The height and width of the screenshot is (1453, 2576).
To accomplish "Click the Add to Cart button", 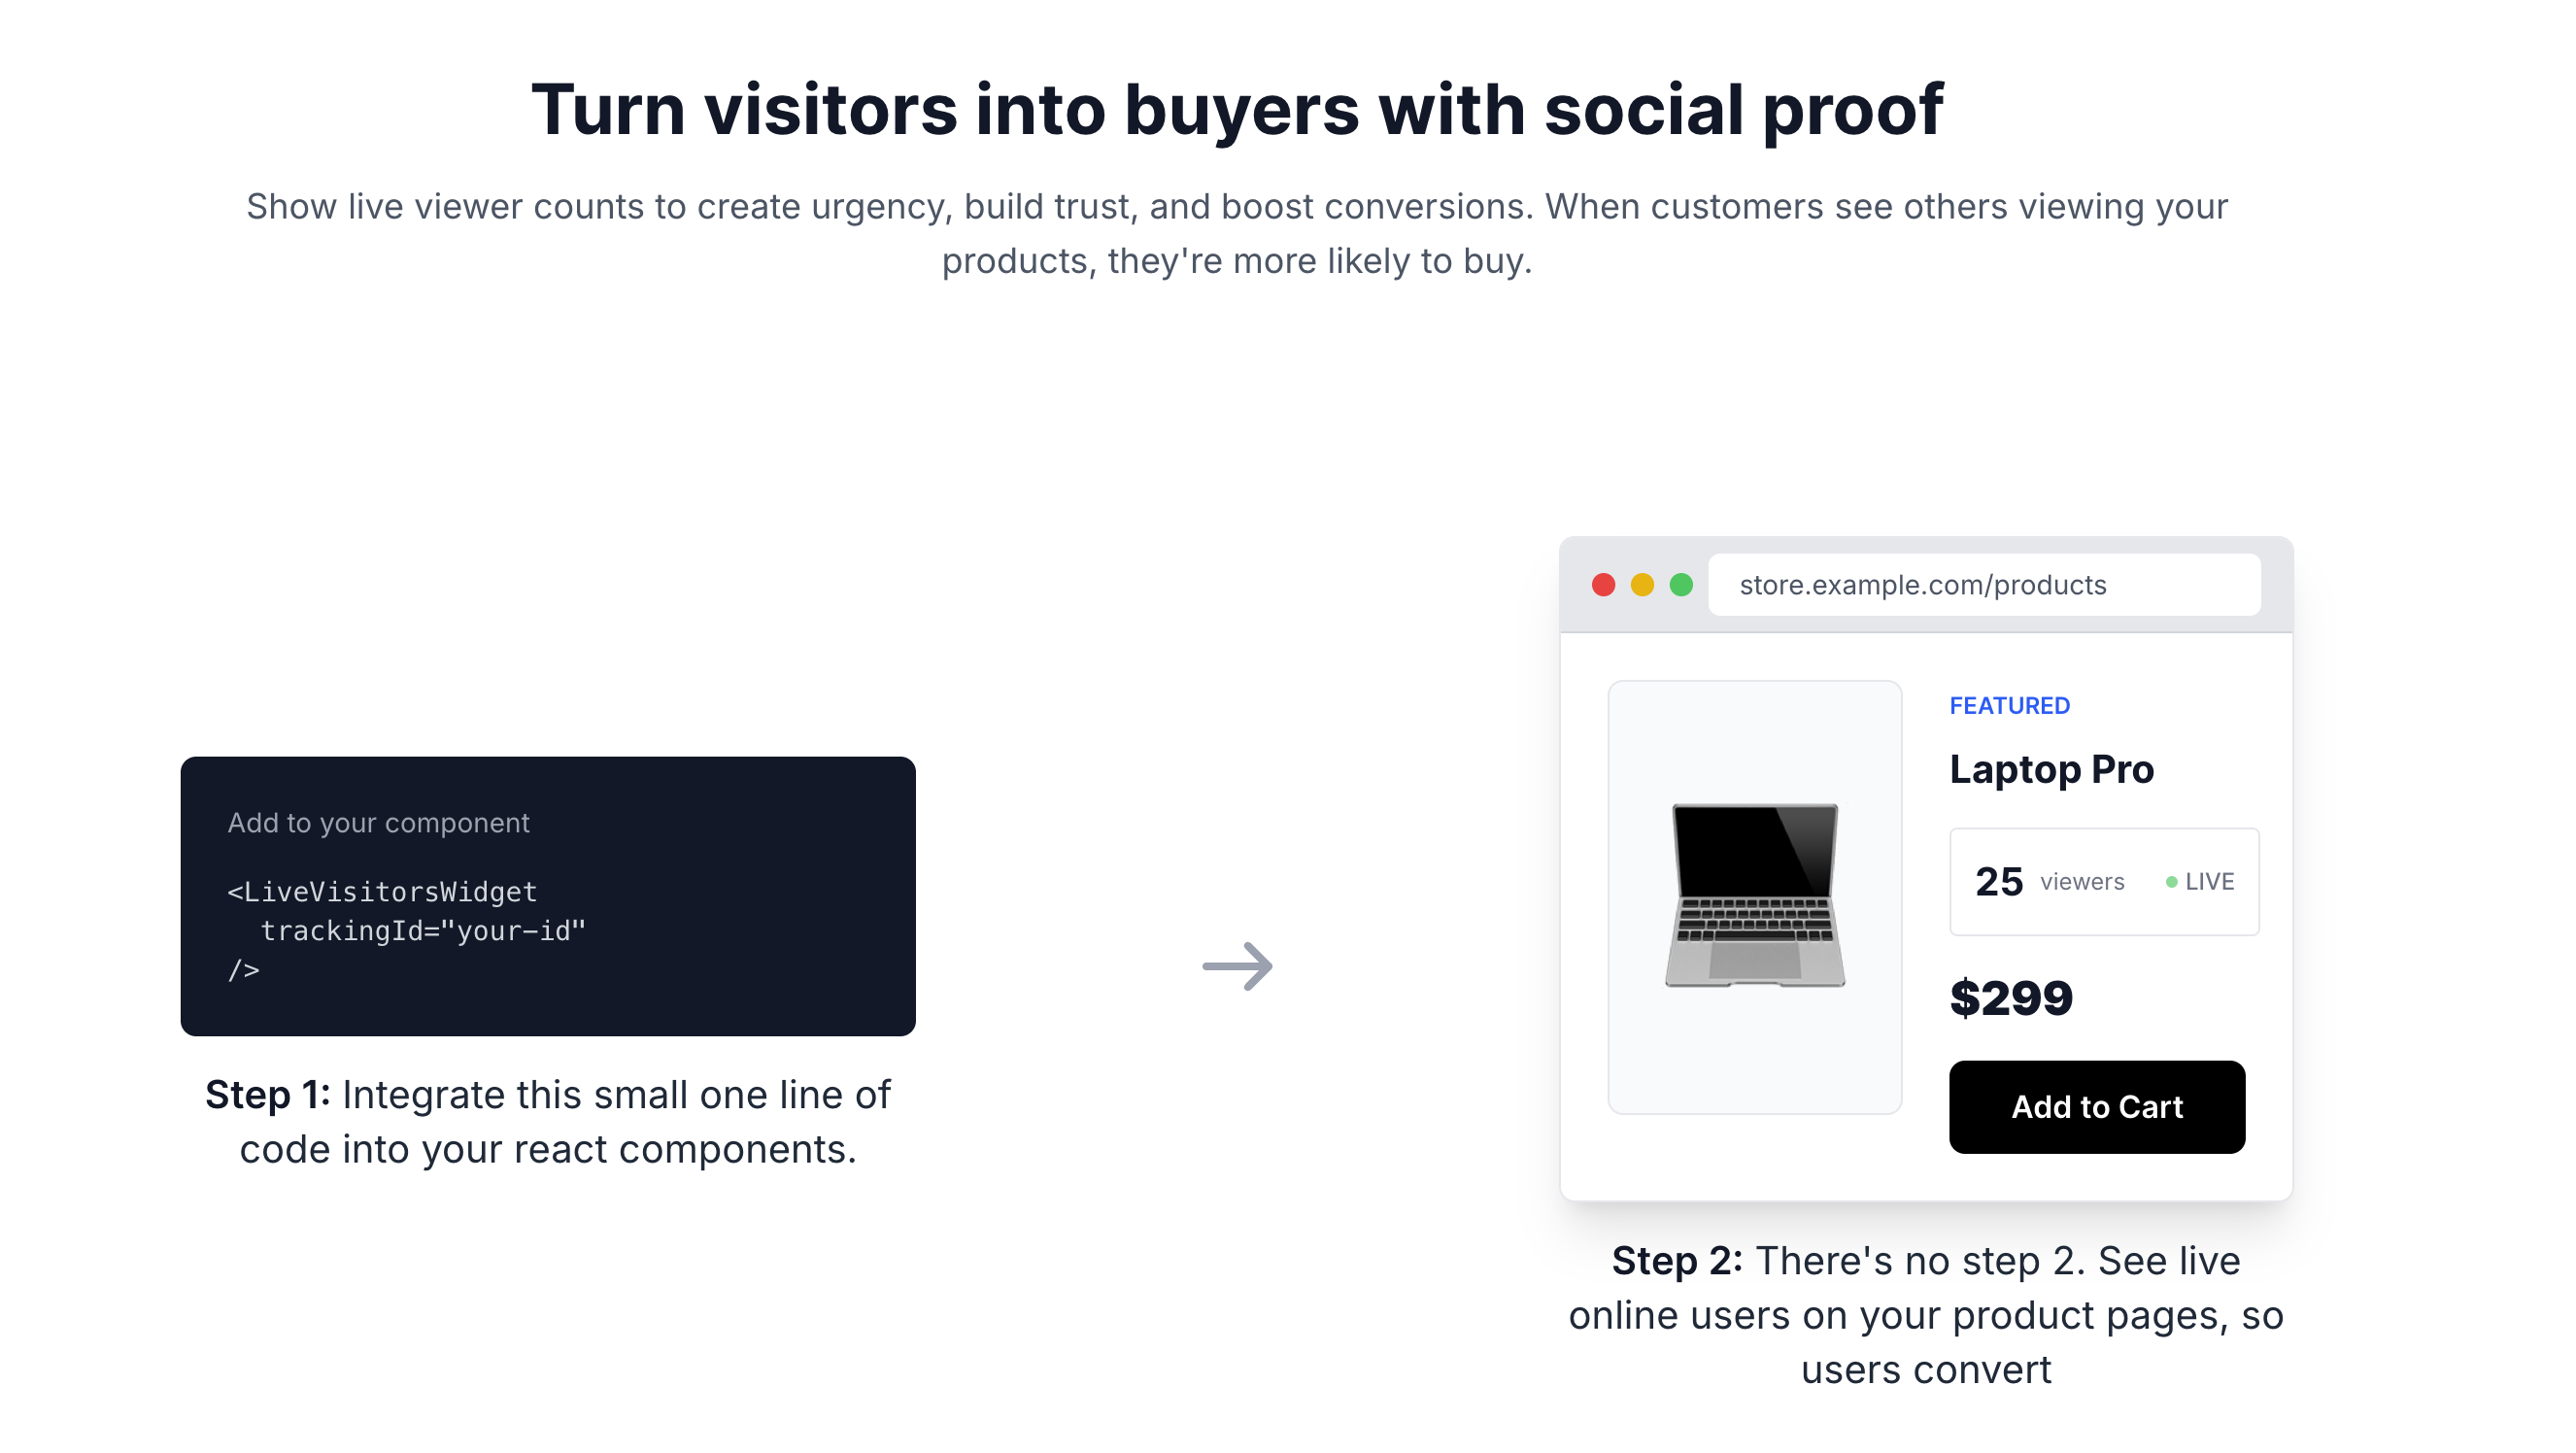I will (2097, 1107).
